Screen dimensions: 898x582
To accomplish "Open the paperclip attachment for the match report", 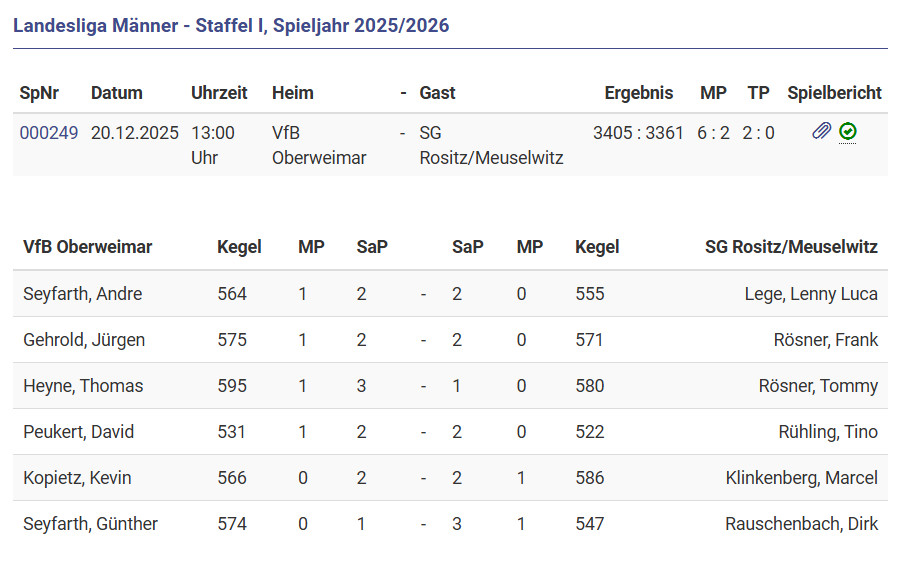I will coord(821,131).
